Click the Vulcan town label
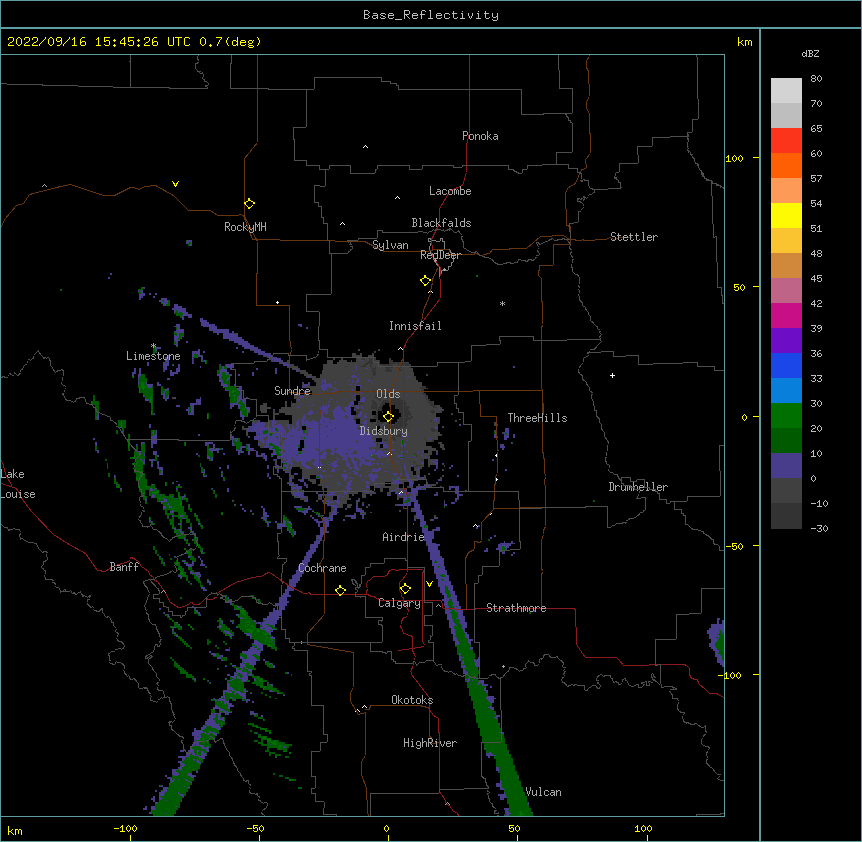Screen dimensions: 862x842 point(543,792)
